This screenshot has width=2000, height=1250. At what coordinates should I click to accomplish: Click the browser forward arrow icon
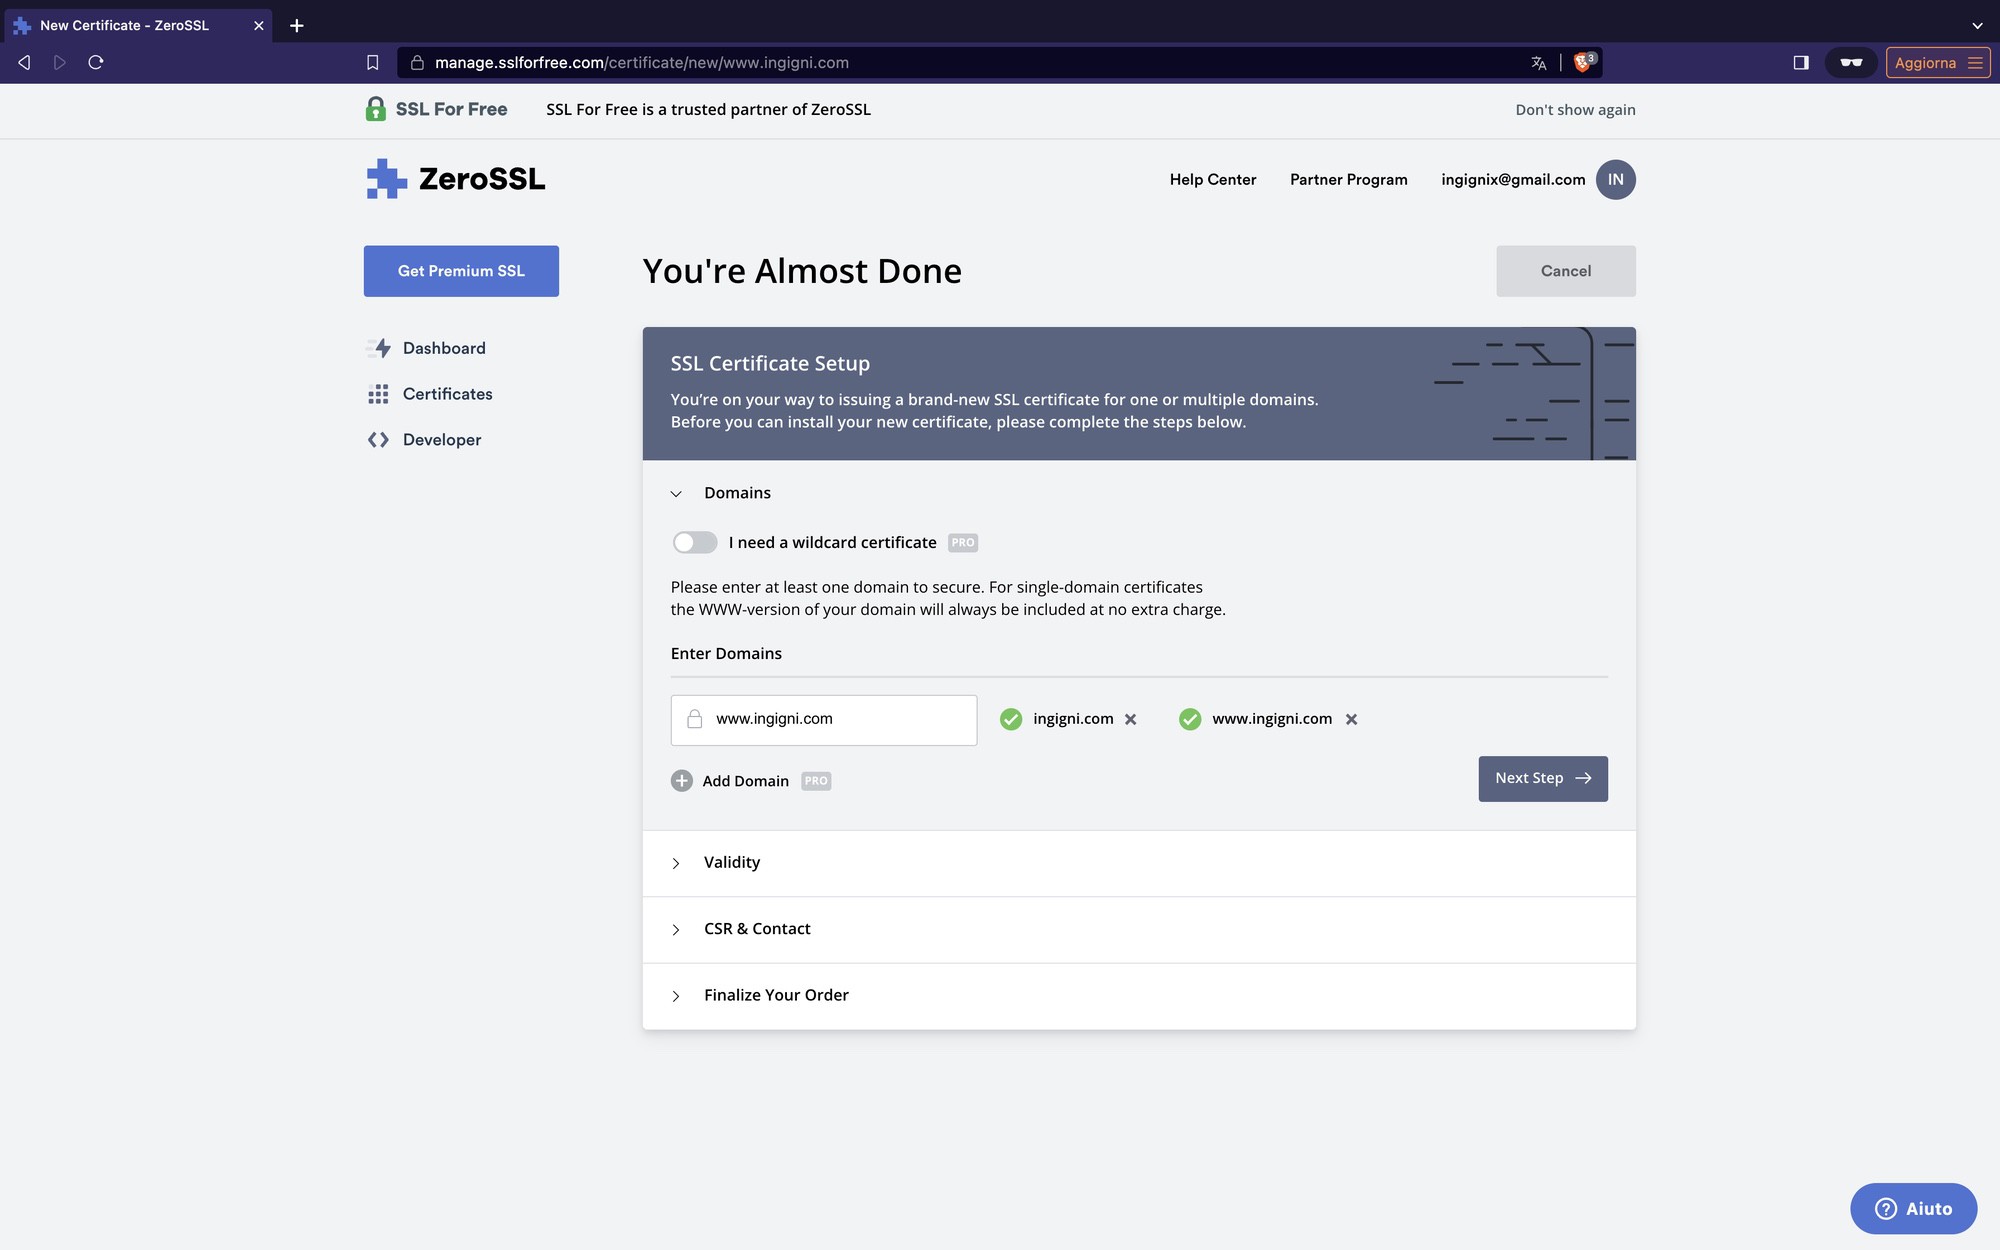pyautogui.click(x=60, y=62)
